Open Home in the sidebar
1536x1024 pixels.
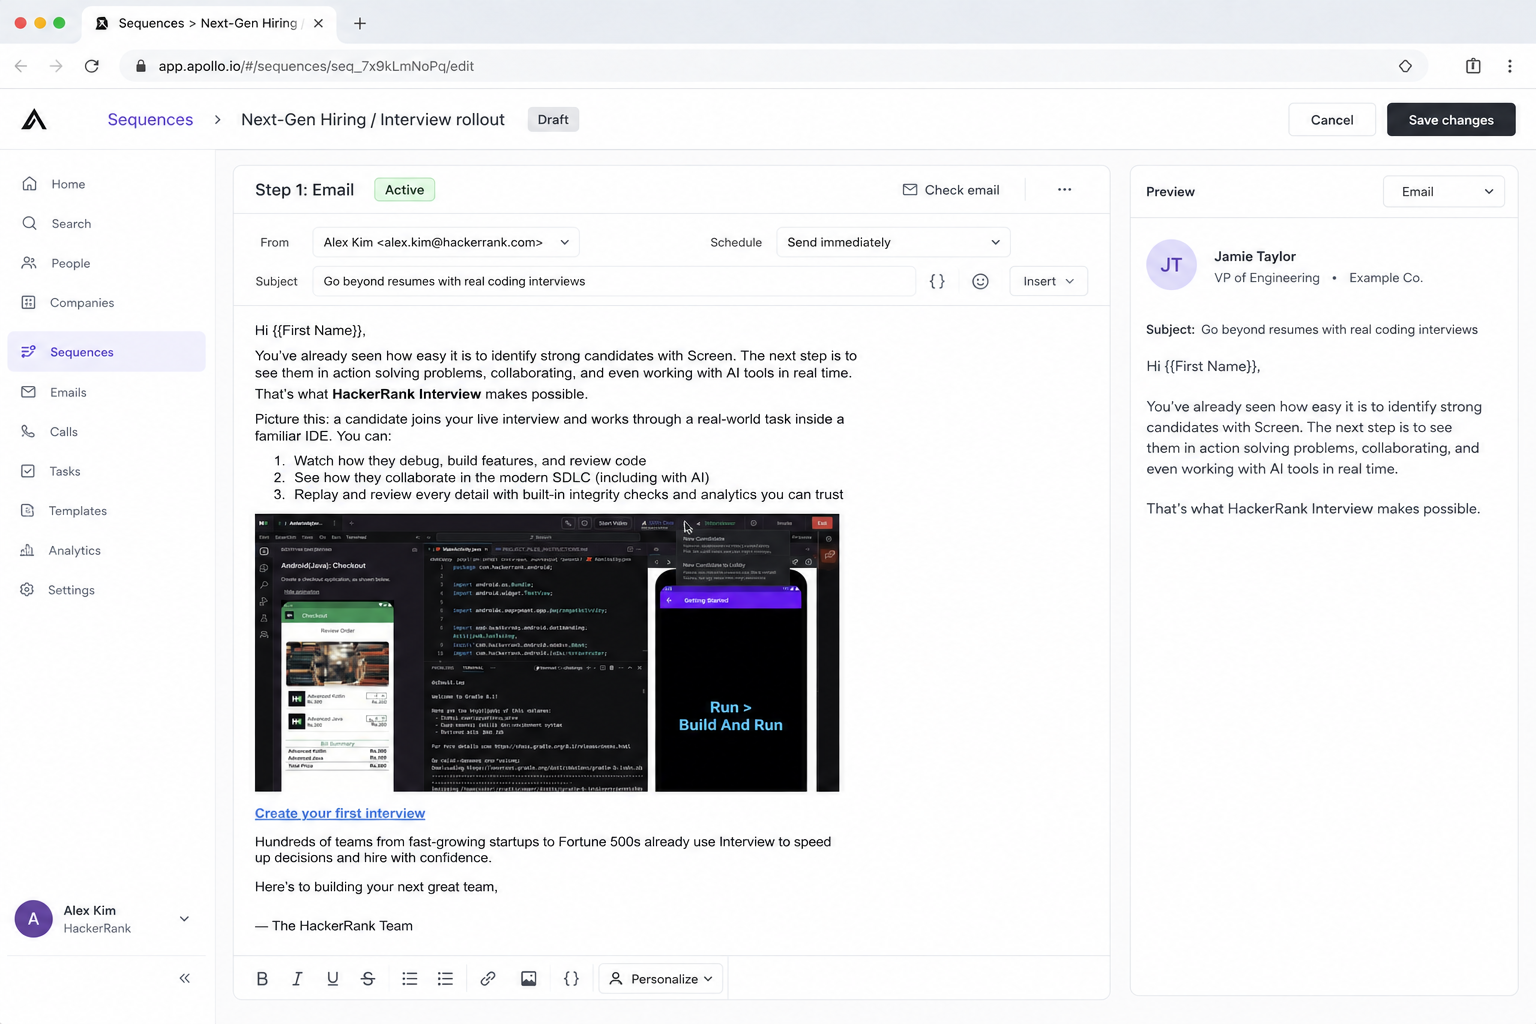(x=106, y=184)
